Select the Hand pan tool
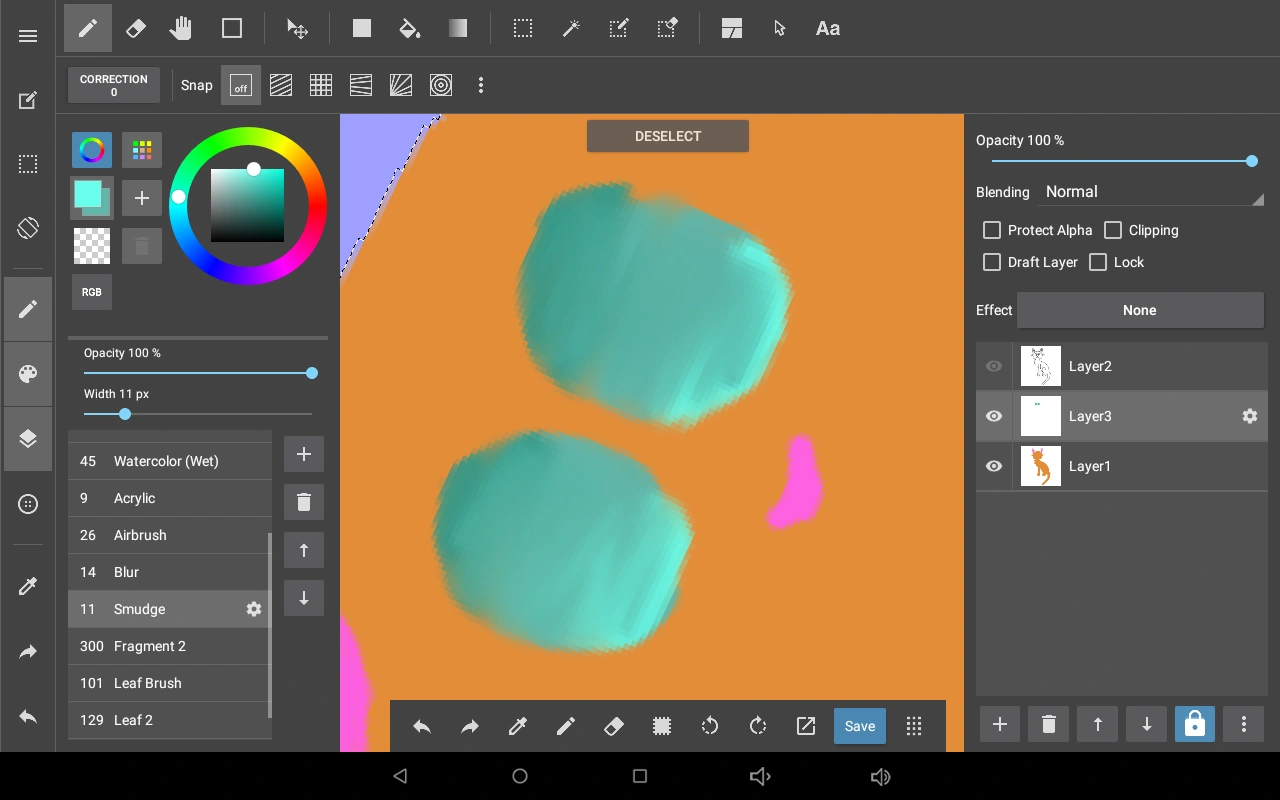This screenshot has width=1280, height=800. (x=181, y=29)
